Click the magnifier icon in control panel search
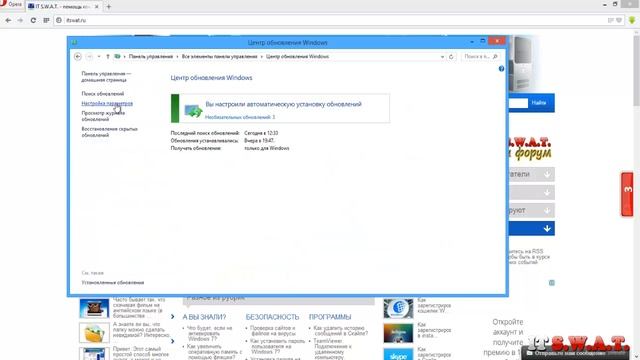Image resolution: width=640 pixels, height=360 pixels. click(495, 56)
